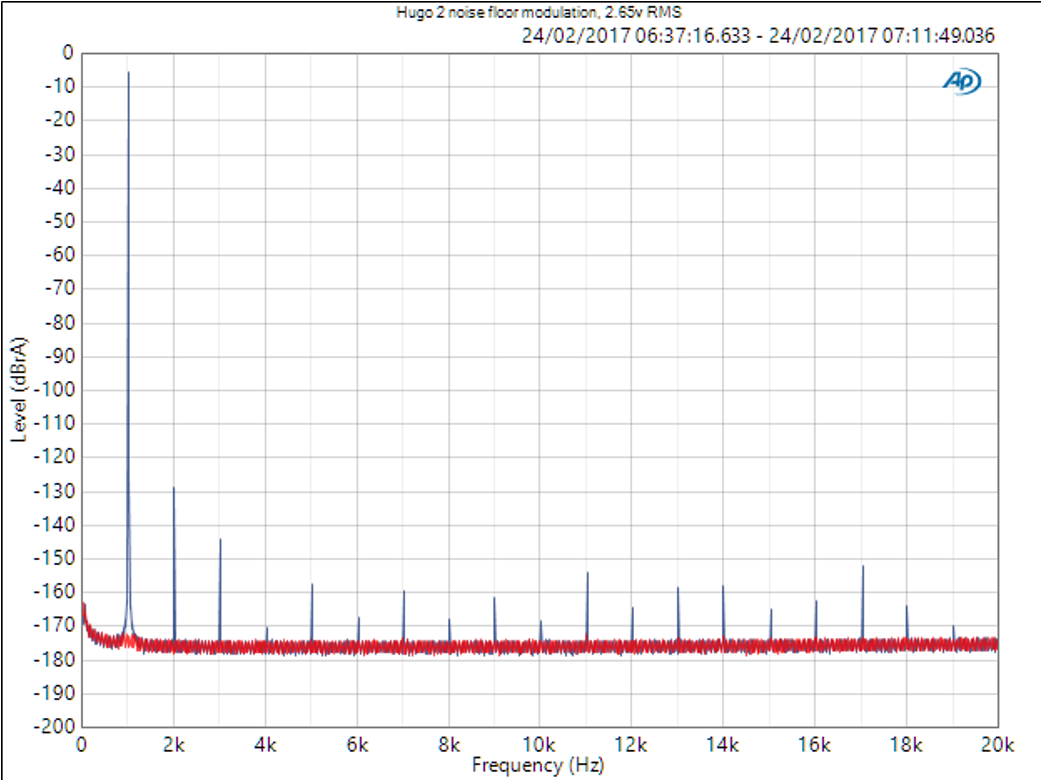The image size is (1042, 780).
Task: Click the '2k' x-axis tick label
Action: pyautogui.click(x=173, y=745)
